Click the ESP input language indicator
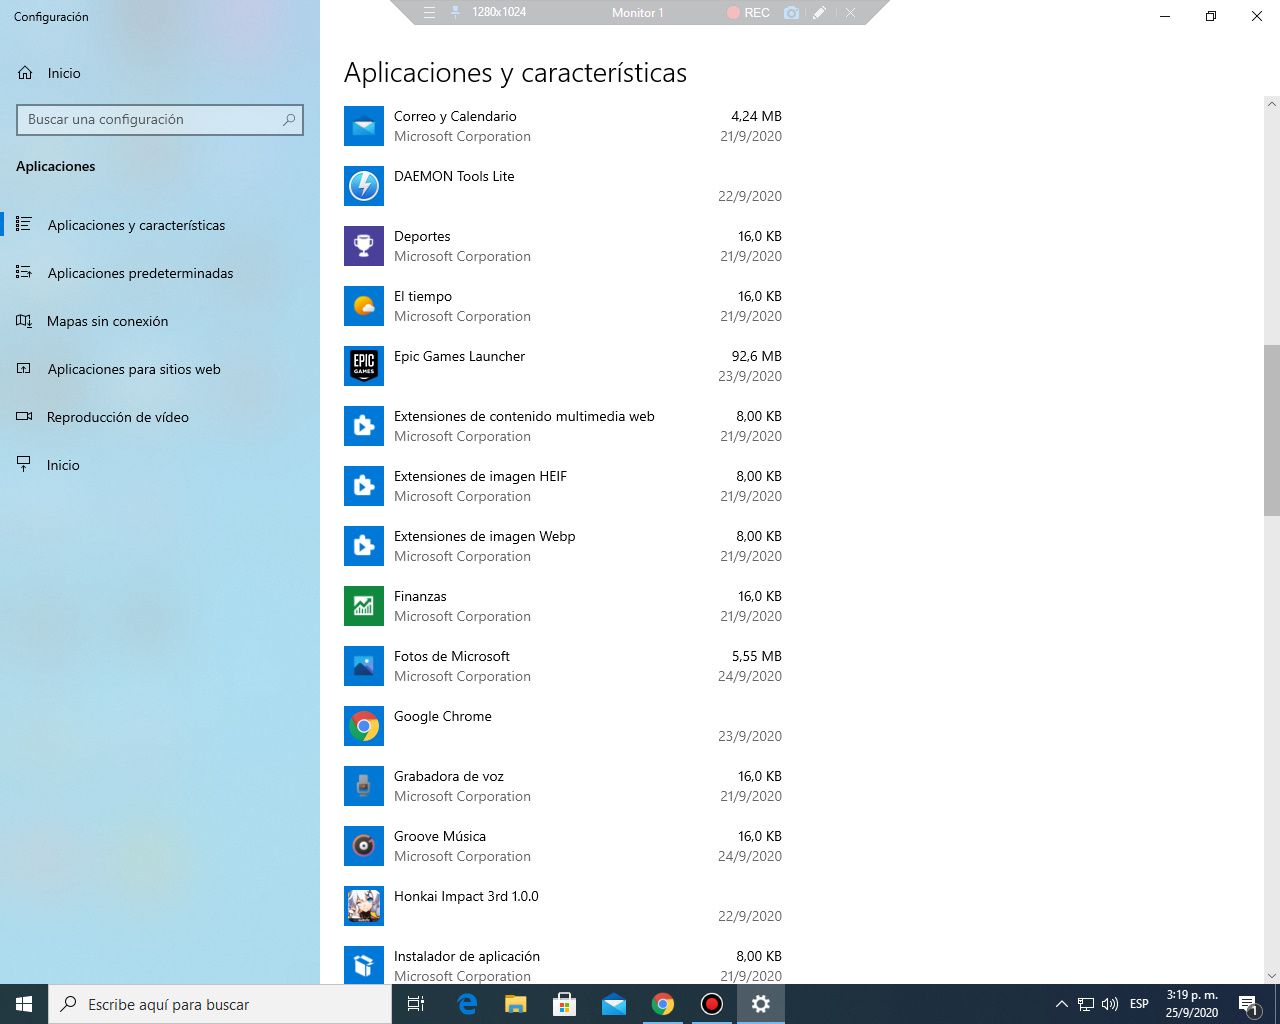This screenshot has width=1280, height=1024. 1139,1004
